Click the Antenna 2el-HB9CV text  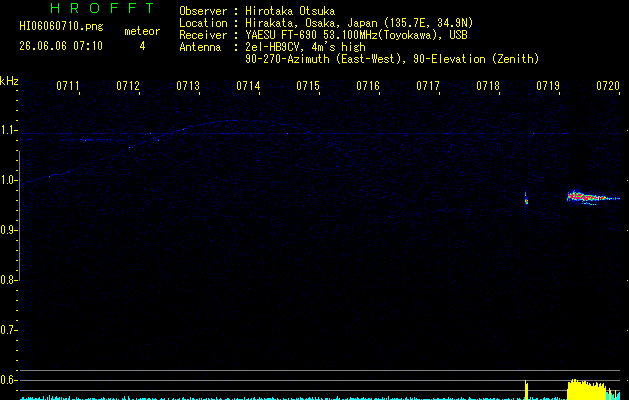coord(272,47)
